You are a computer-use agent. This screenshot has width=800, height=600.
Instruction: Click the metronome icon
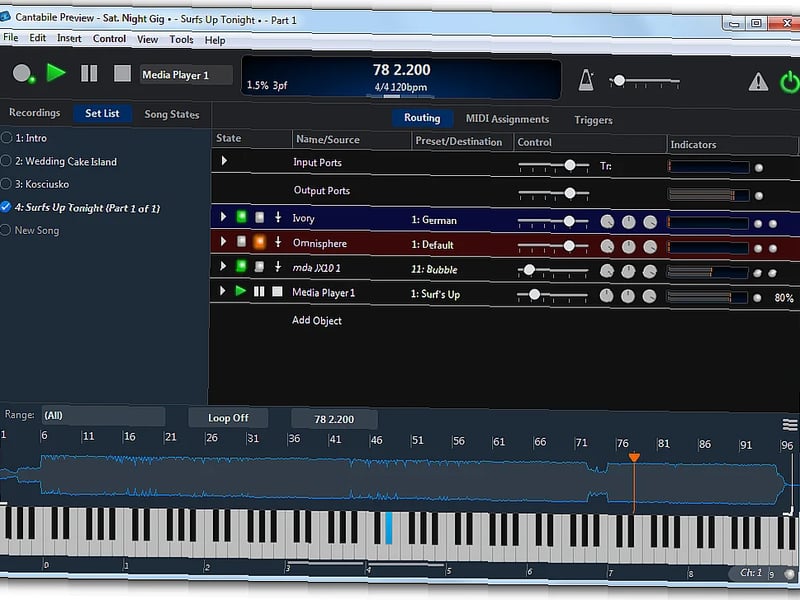pyautogui.click(x=586, y=80)
